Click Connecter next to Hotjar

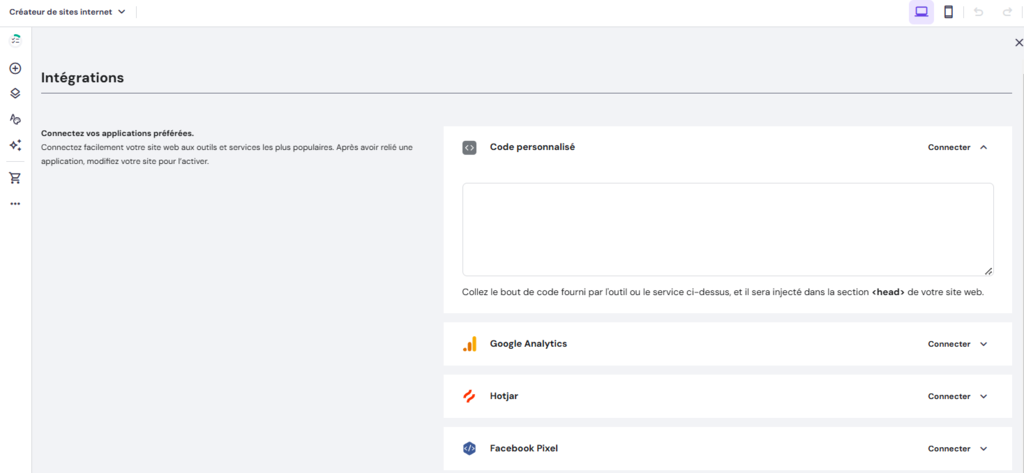[949, 396]
